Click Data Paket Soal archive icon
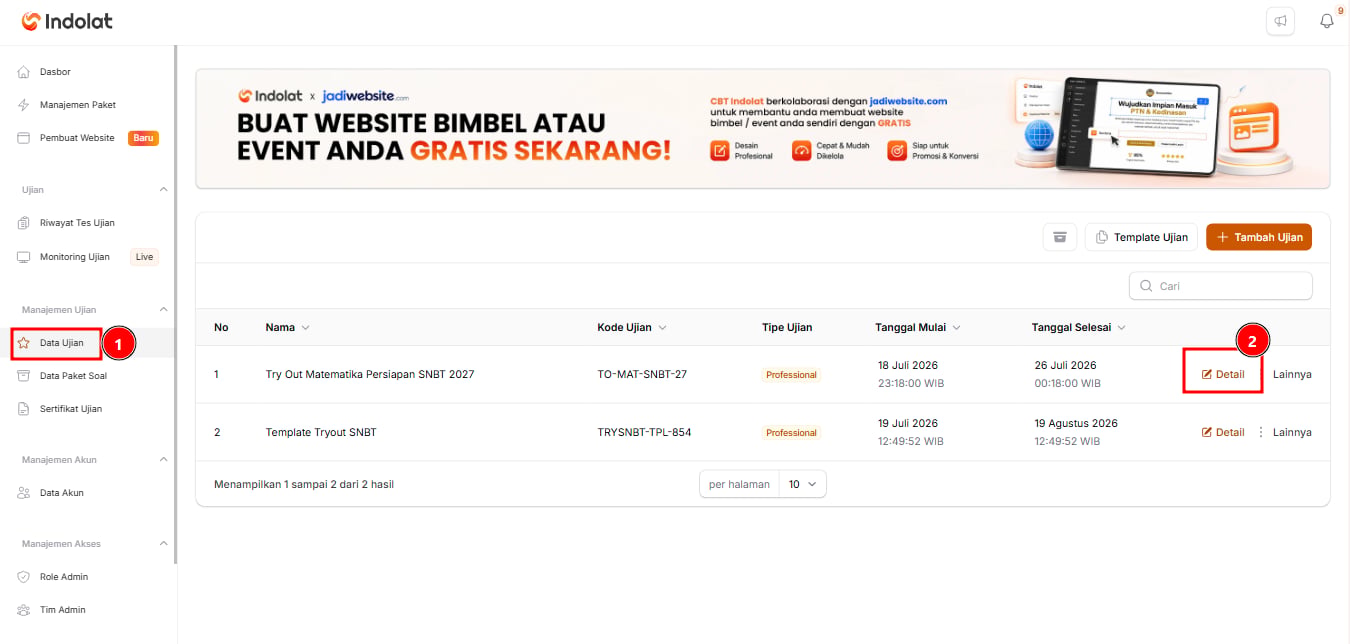This screenshot has width=1350, height=644. (x=24, y=376)
